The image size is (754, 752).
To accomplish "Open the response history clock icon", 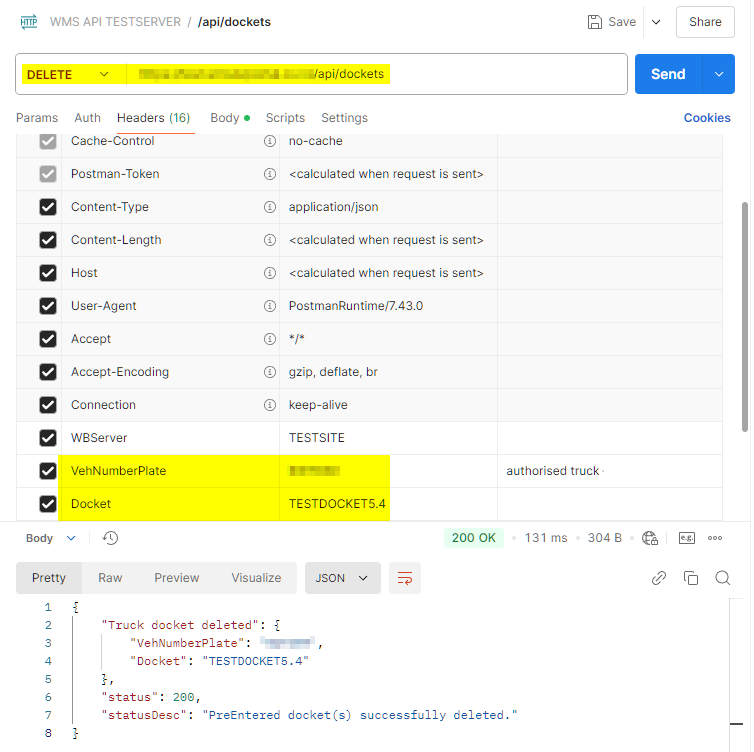I will (110, 538).
